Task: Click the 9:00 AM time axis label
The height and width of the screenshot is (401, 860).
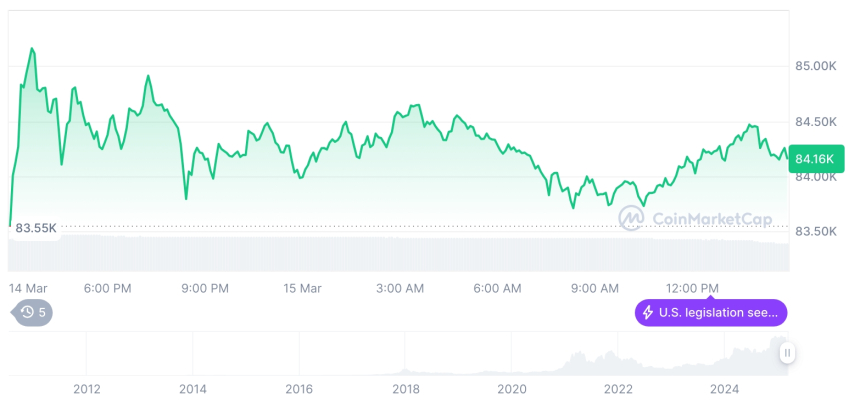Action: click(595, 289)
